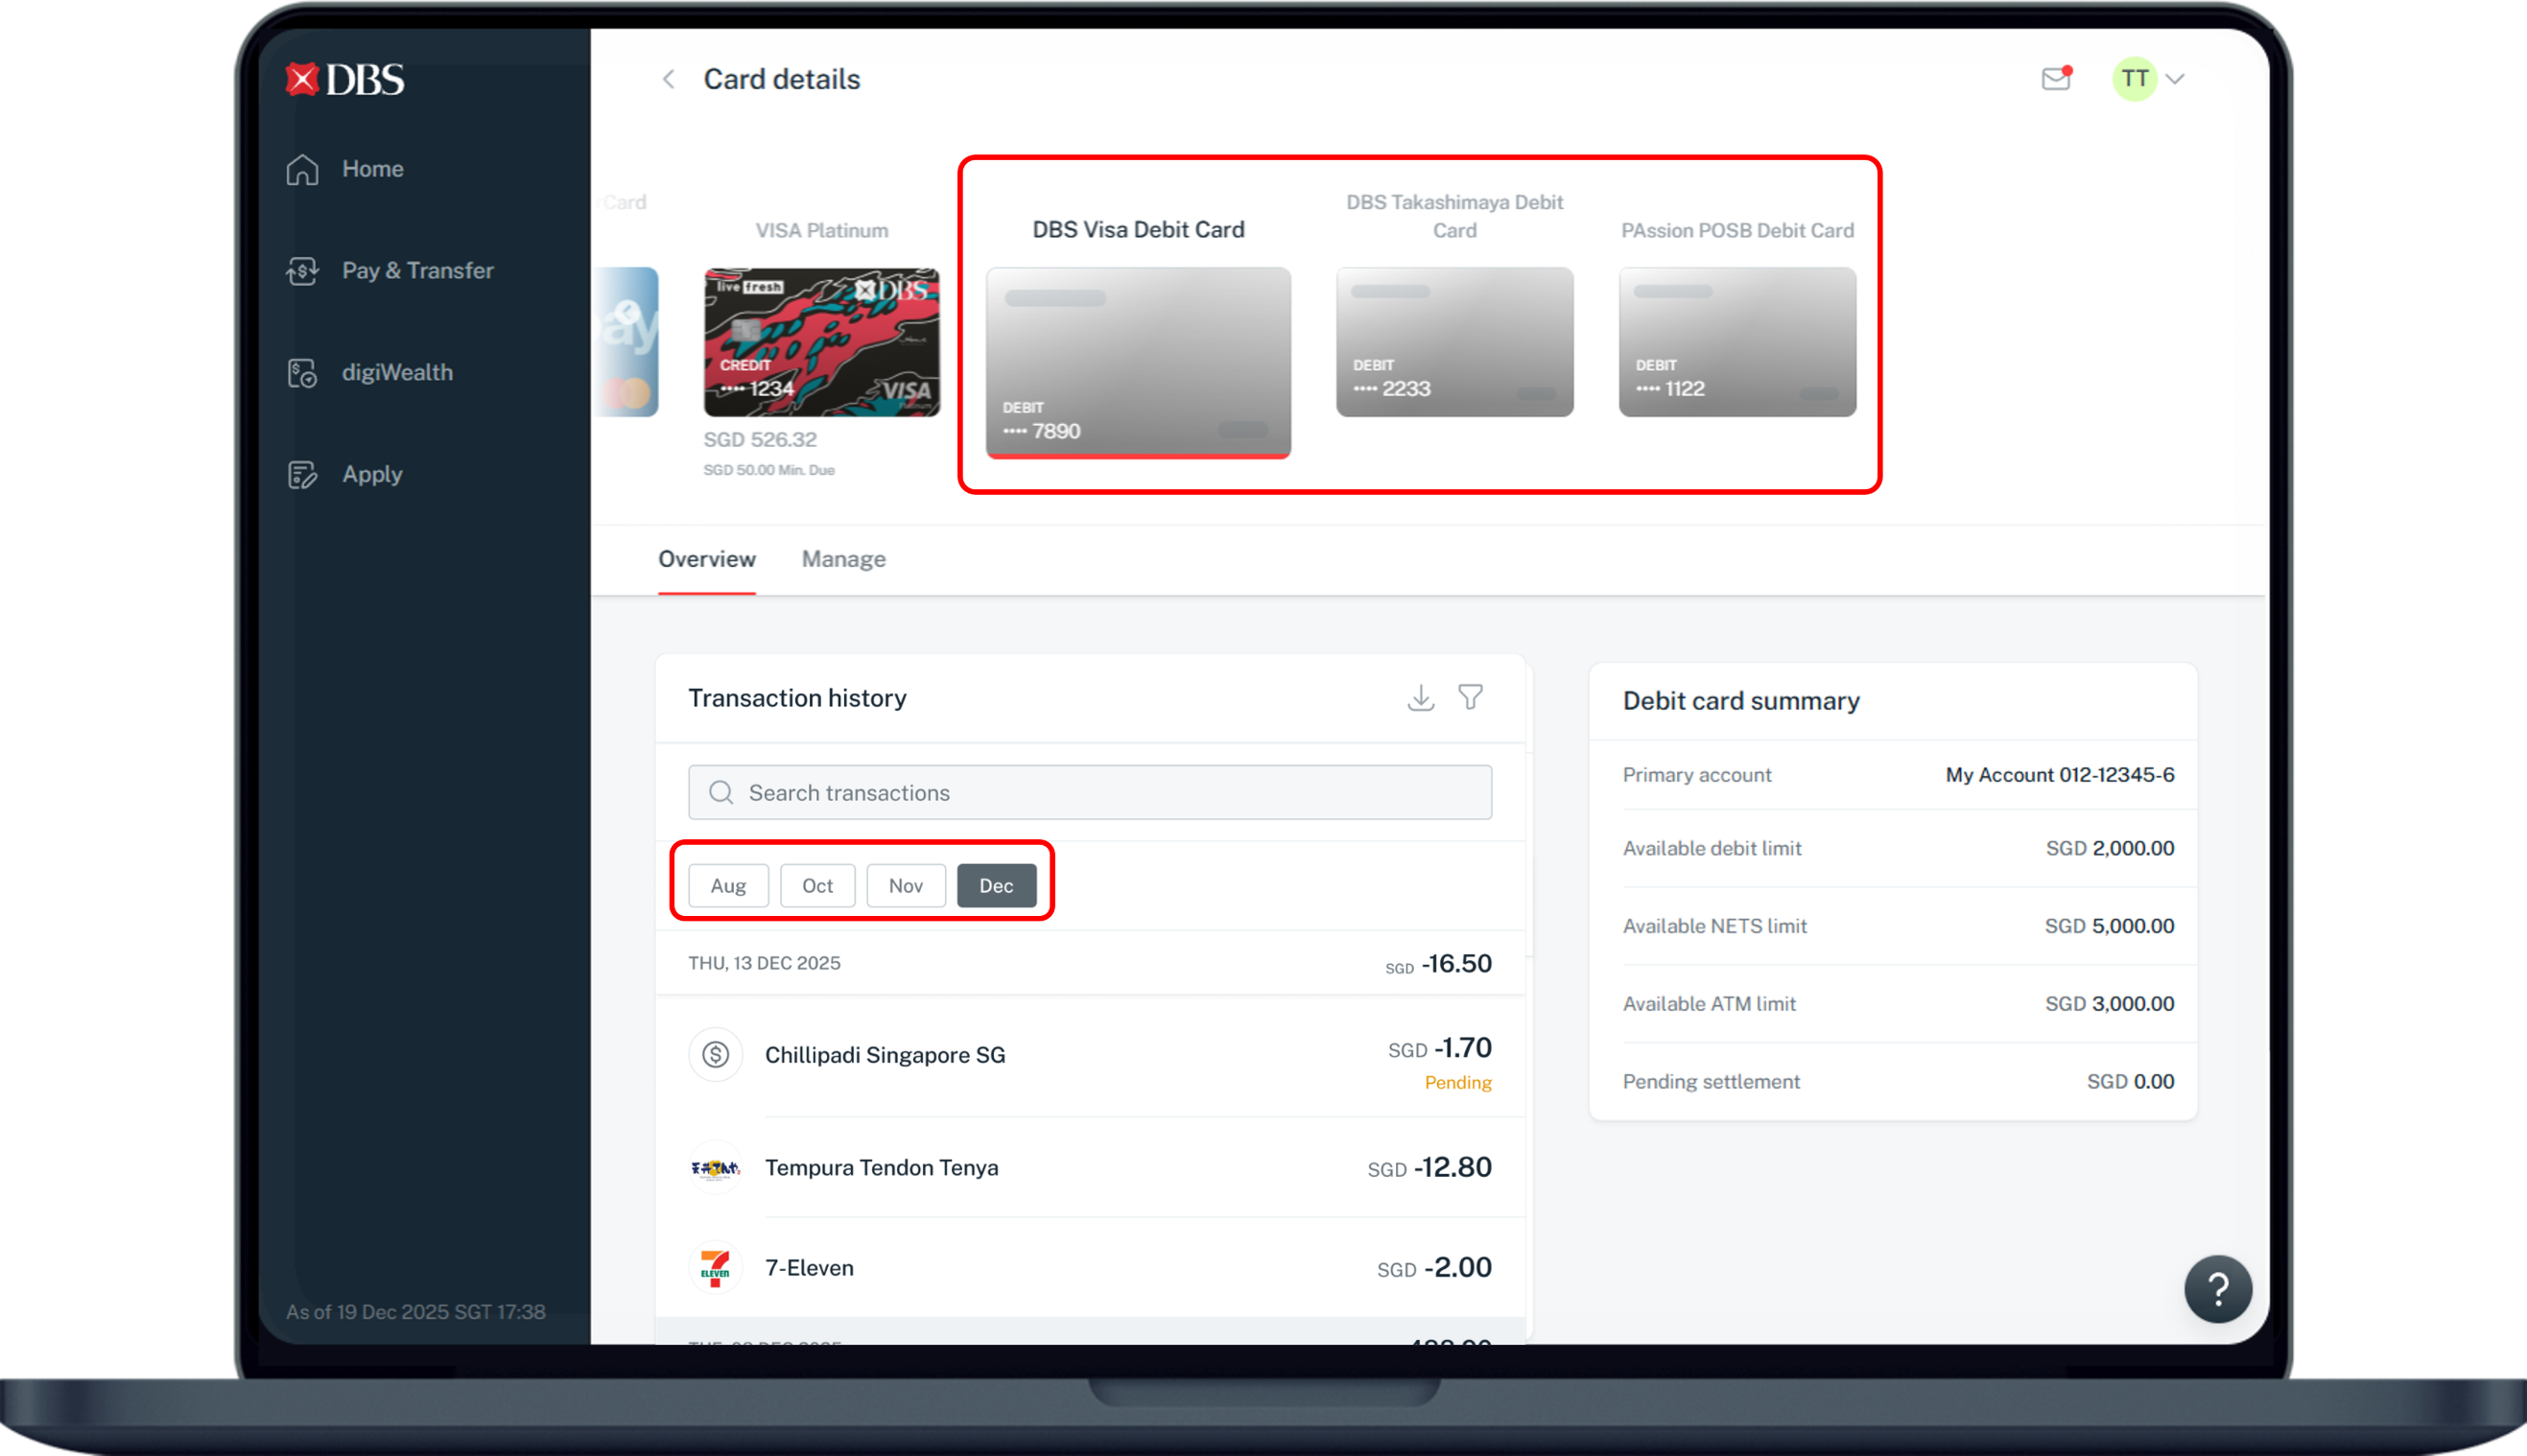Select the DBS Takashimaya Debit Card thumbnail
Image resolution: width=2527 pixels, height=1456 pixels.
point(1454,342)
